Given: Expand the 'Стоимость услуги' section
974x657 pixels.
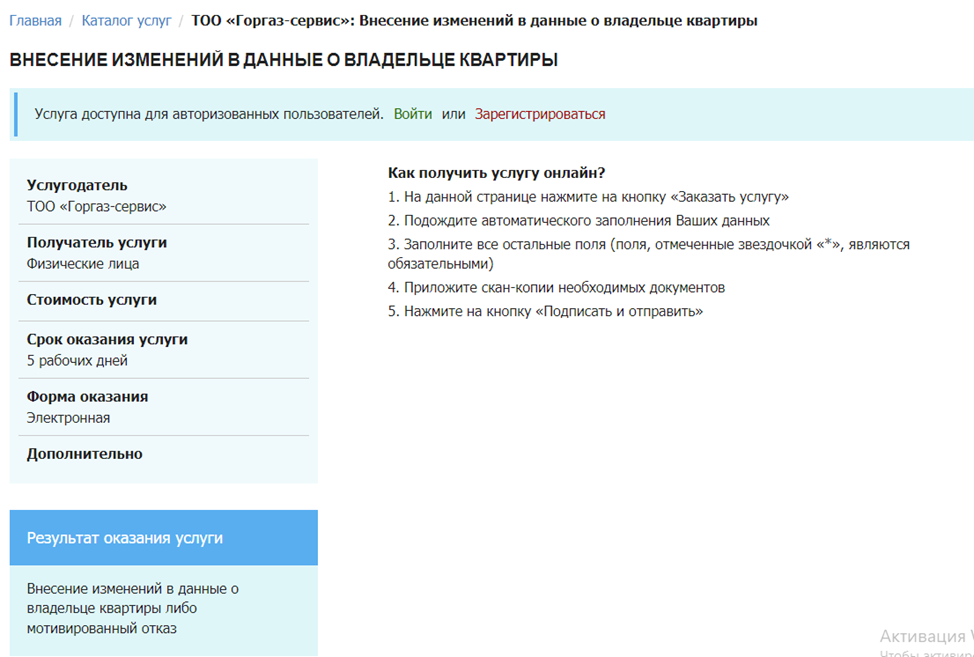Looking at the screenshot, I should pyautogui.click(x=92, y=300).
